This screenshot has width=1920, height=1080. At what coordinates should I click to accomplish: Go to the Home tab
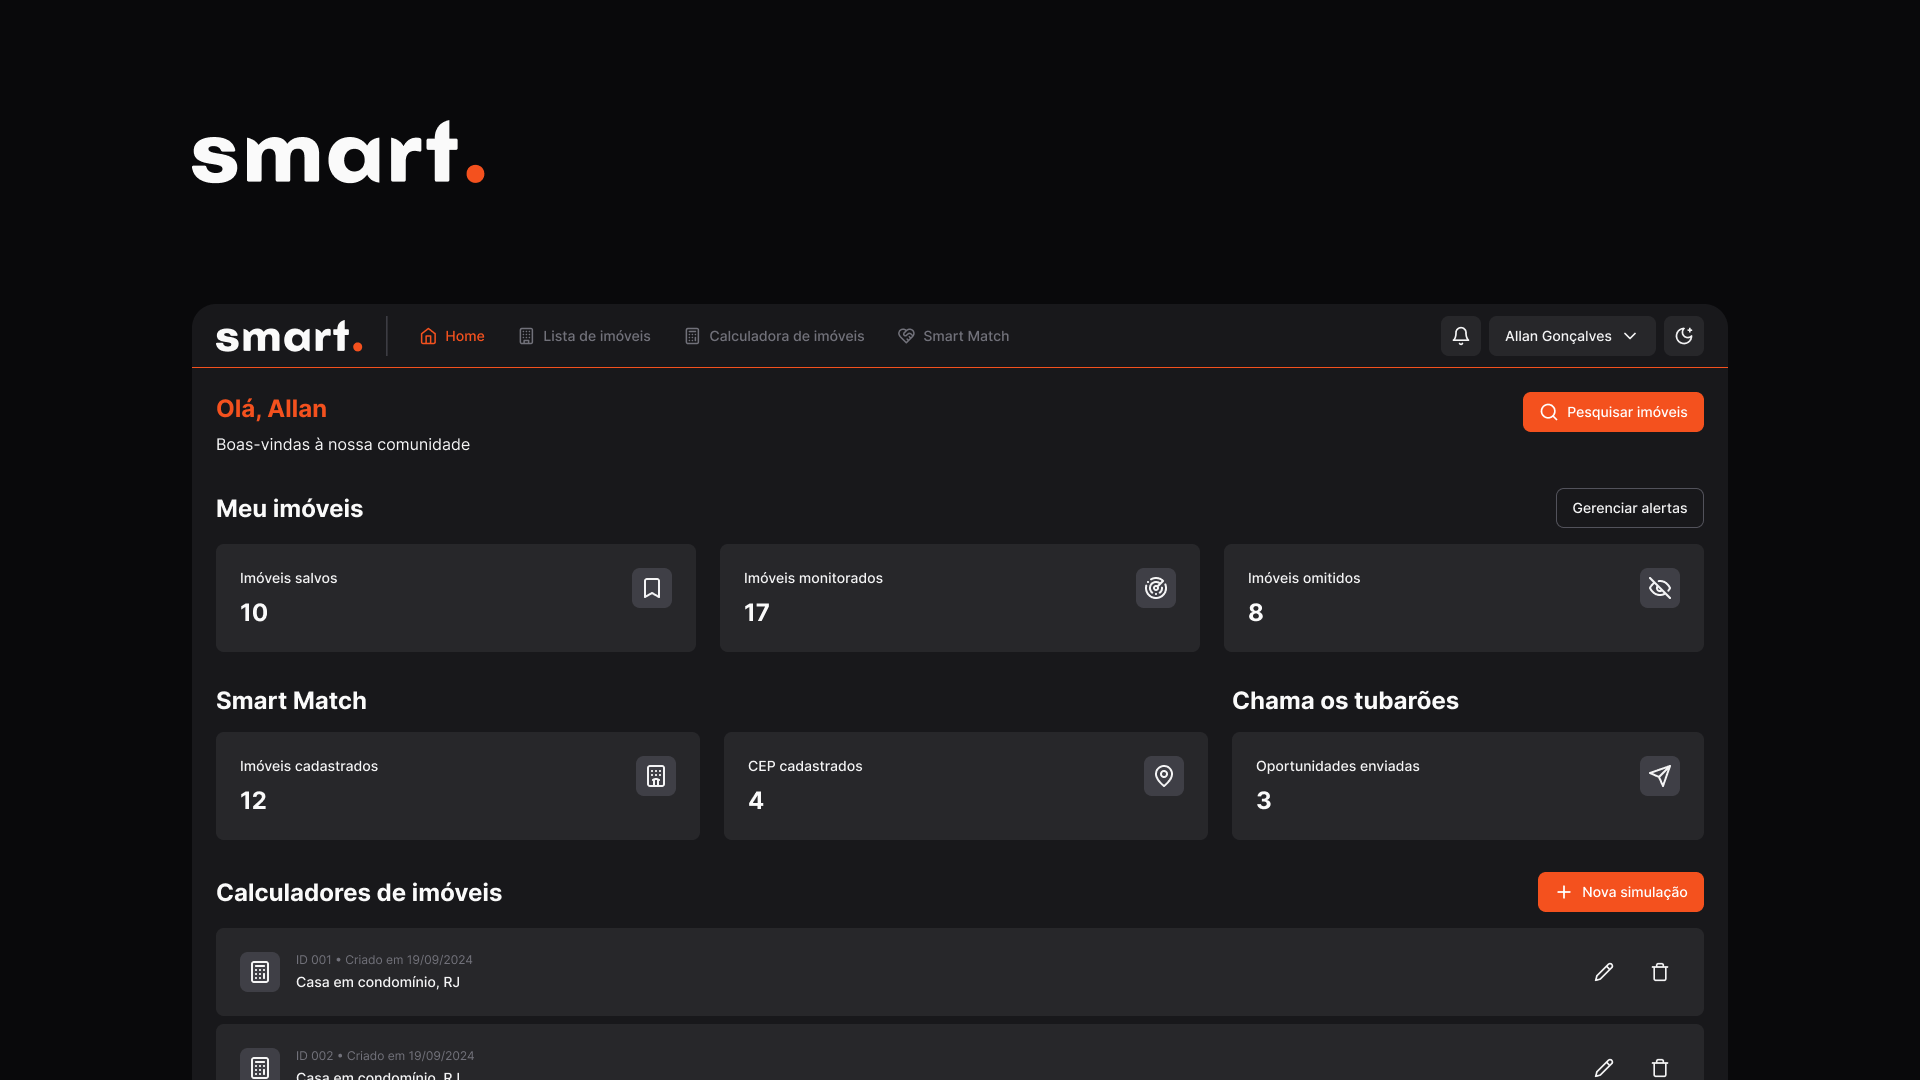[x=452, y=336]
